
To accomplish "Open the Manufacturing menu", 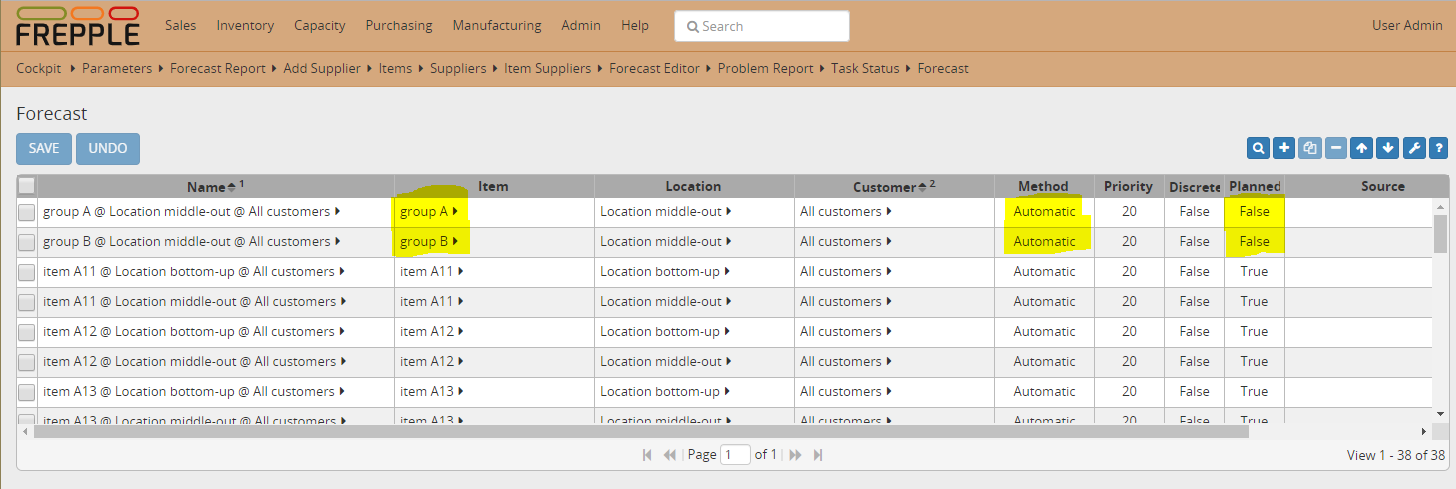I will point(496,25).
